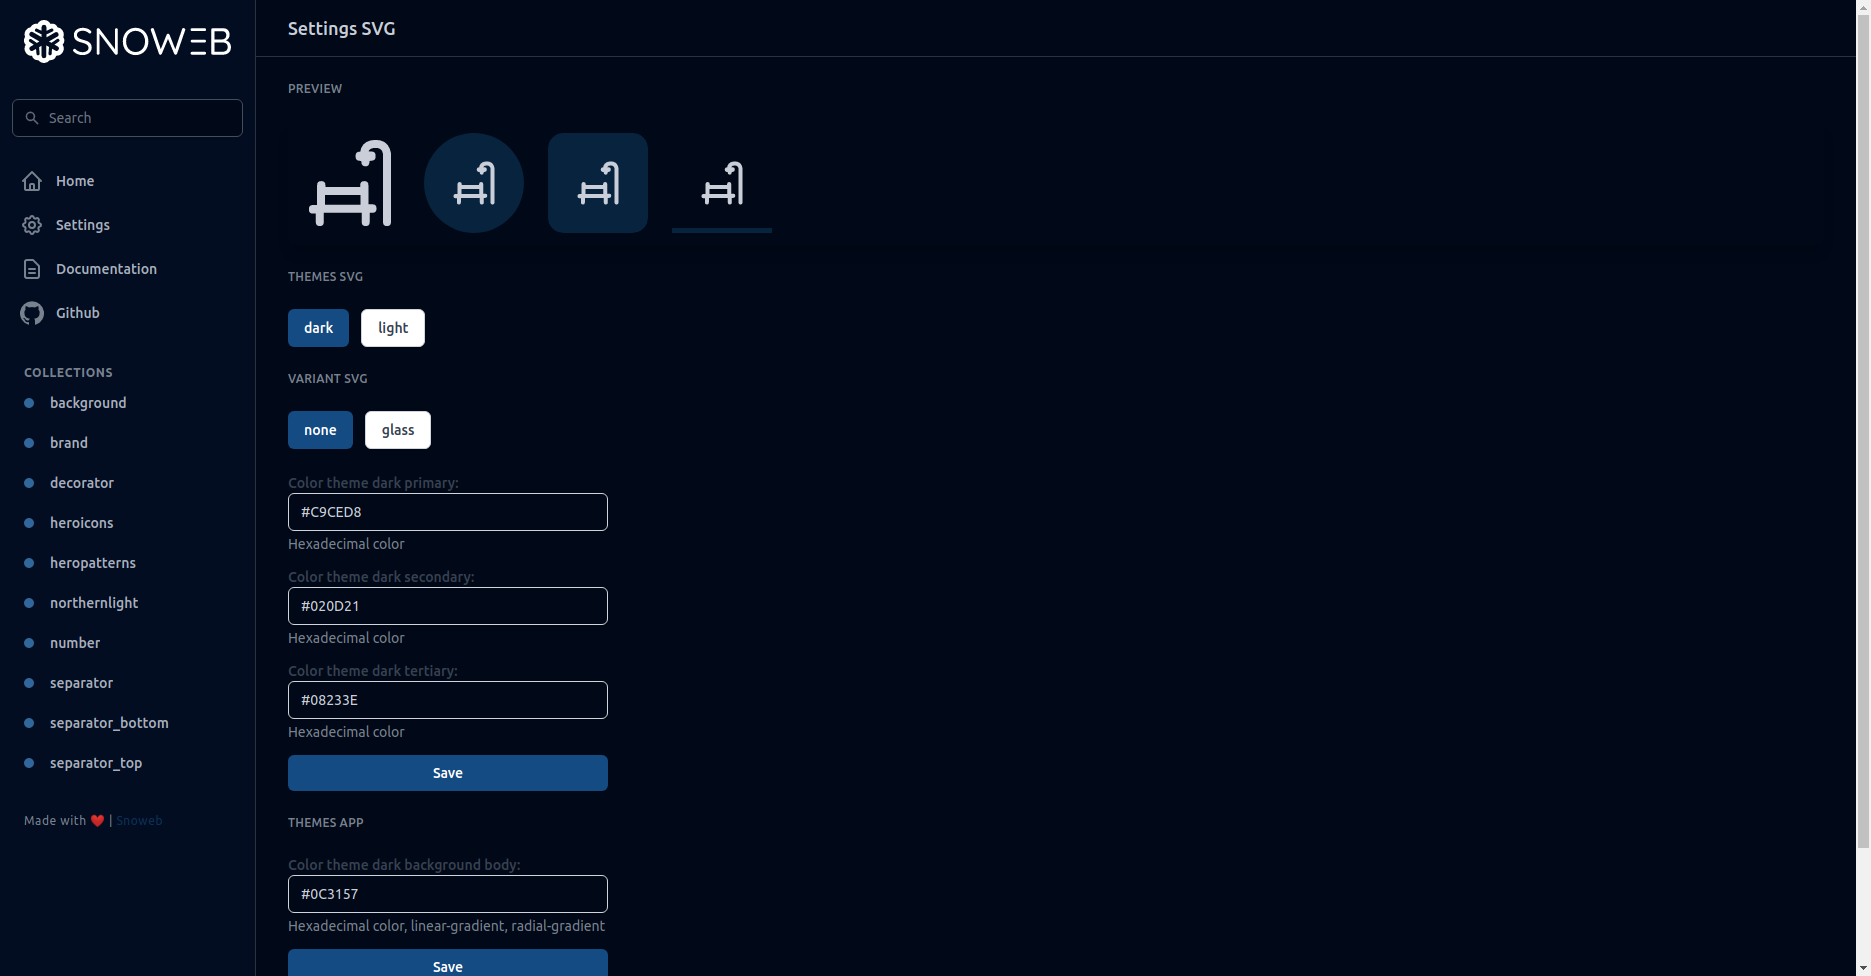Viewport: 1871px width, 976px height.
Task: Edit the dark primary color value #C9CED8
Action: point(447,511)
